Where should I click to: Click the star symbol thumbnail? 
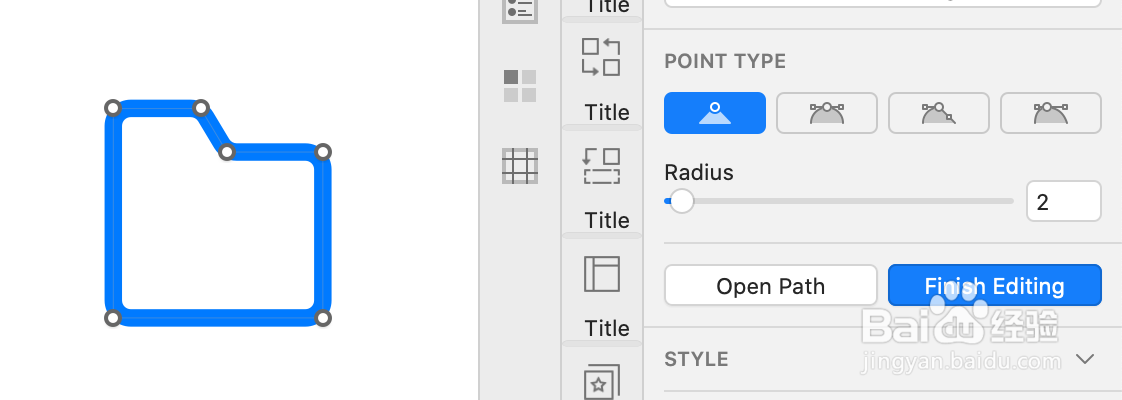pos(601,381)
